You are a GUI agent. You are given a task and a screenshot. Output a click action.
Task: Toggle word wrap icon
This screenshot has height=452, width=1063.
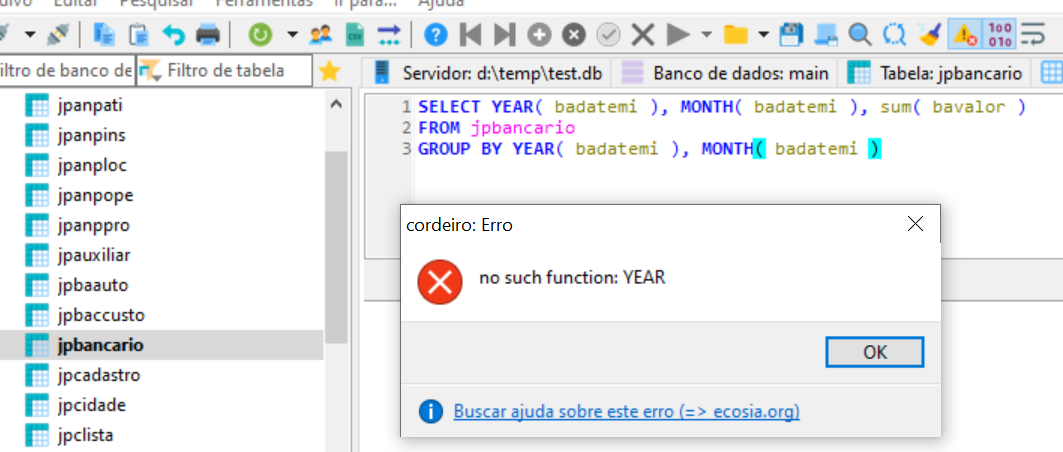coord(1032,34)
